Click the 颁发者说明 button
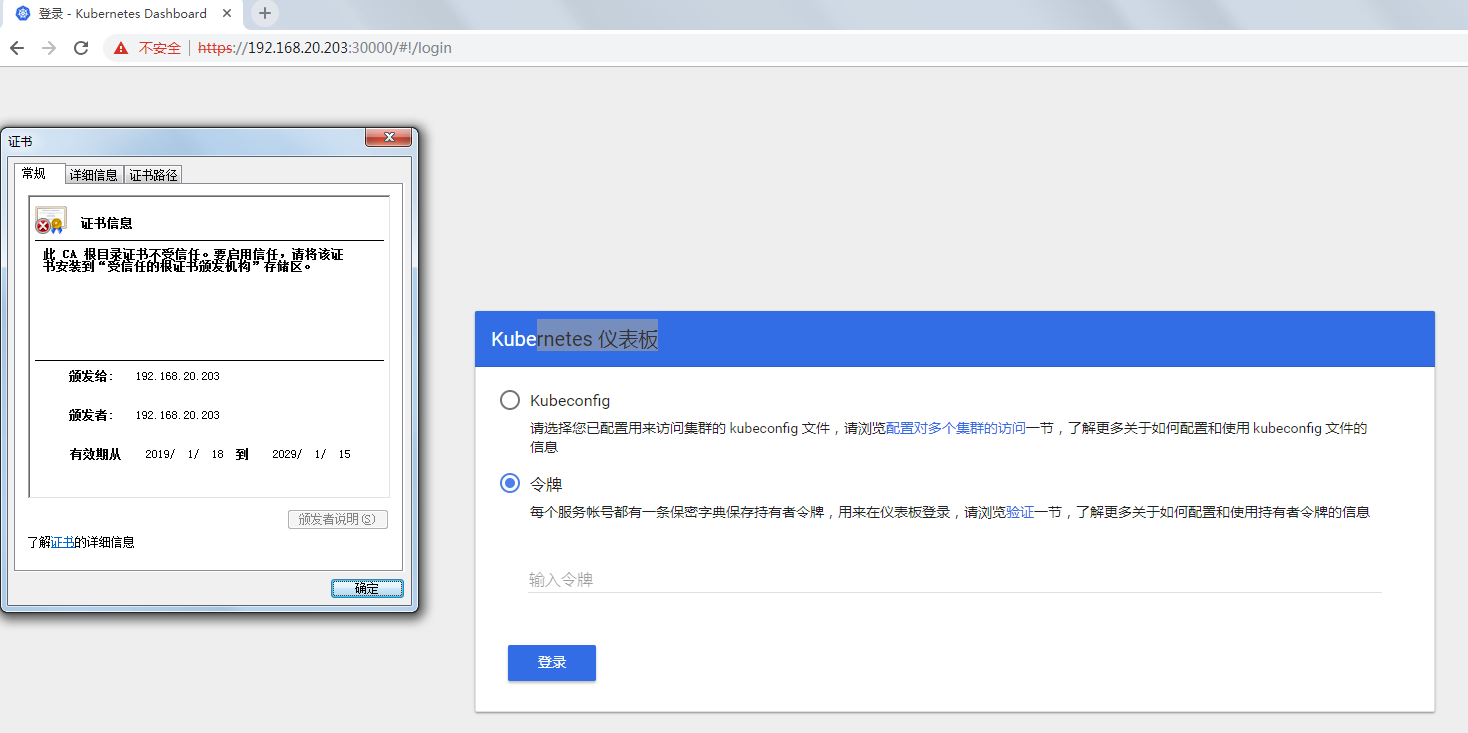The height and width of the screenshot is (733, 1468). pyautogui.click(x=337, y=519)
